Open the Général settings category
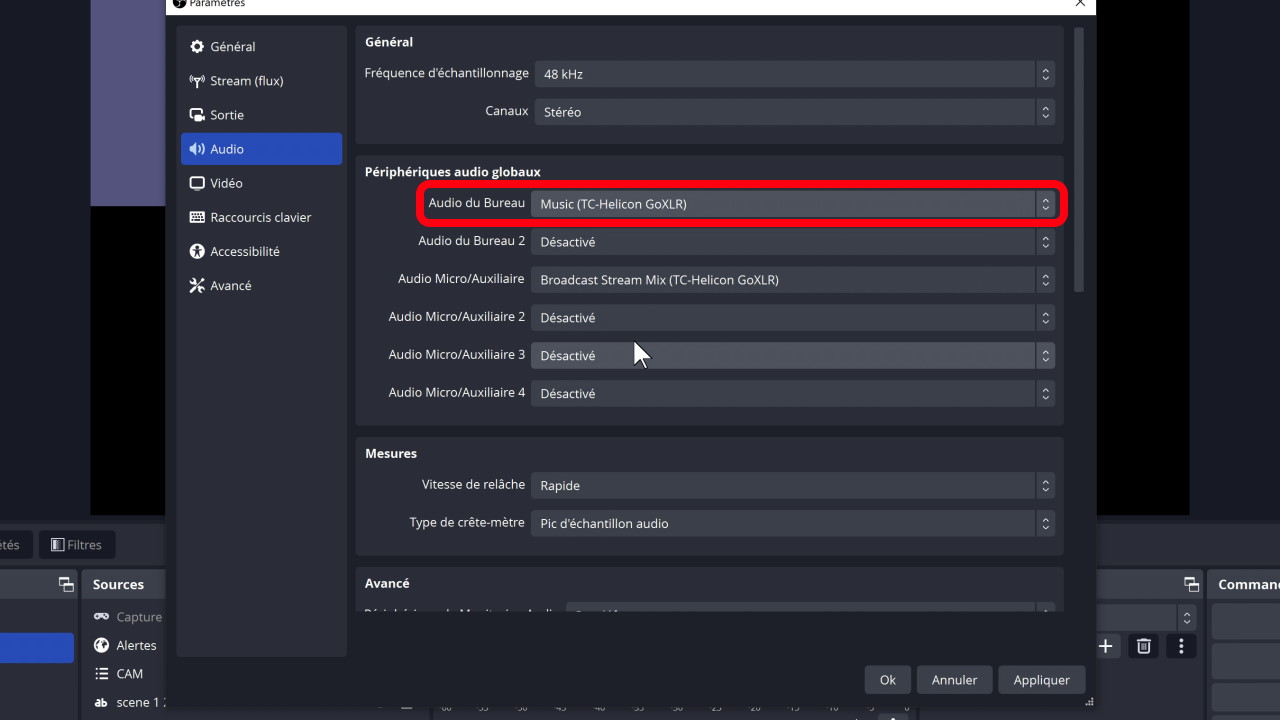Image resolution: width=1280 pixels, height=720 pixels. click(x=232, y=47)
